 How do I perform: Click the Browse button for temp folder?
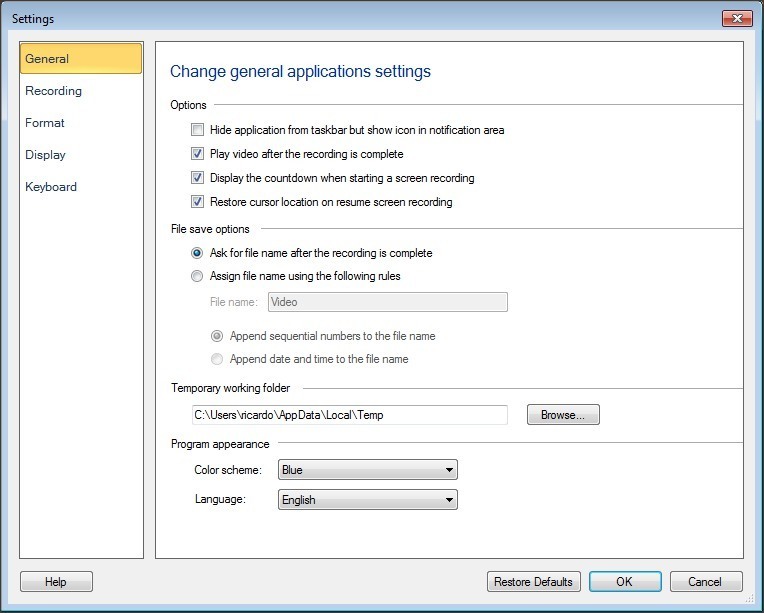click(563, 415)
